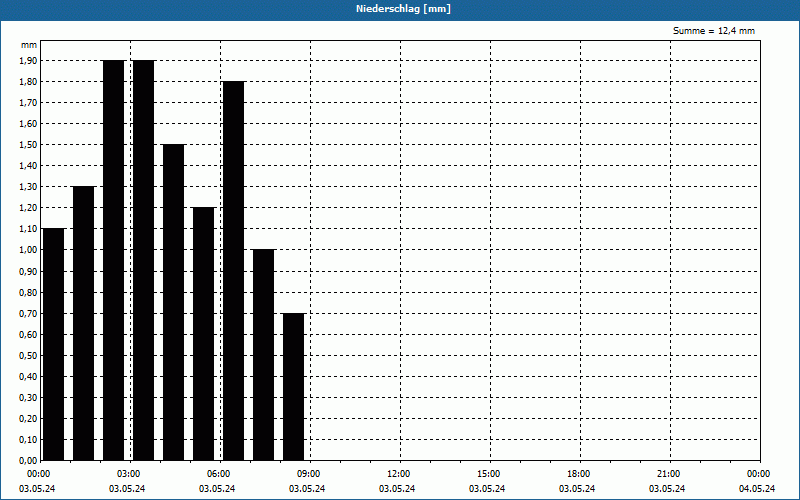Viewport: 800px width, 500px height.
Task: Click the "Niederschlag [mm]" chart title
Action: pos(403,9)
